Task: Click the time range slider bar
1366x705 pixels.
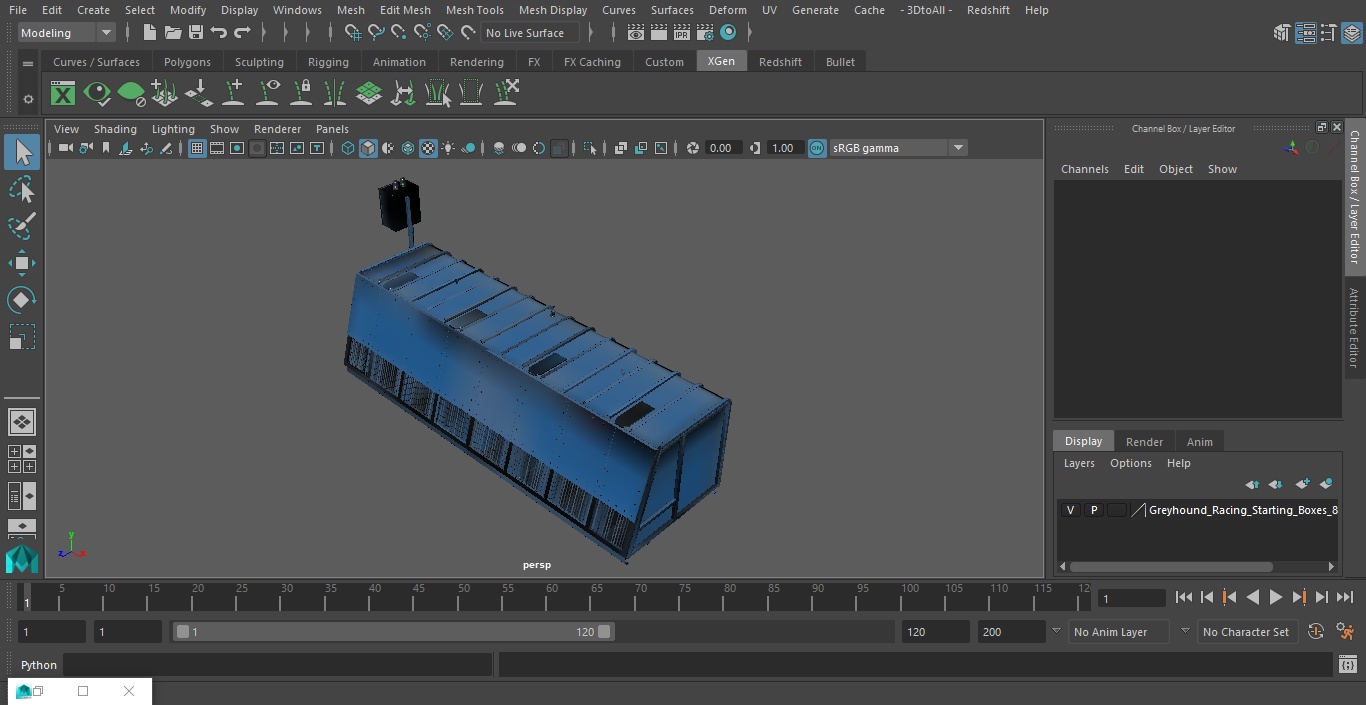Action: click(x=394, y=632)
